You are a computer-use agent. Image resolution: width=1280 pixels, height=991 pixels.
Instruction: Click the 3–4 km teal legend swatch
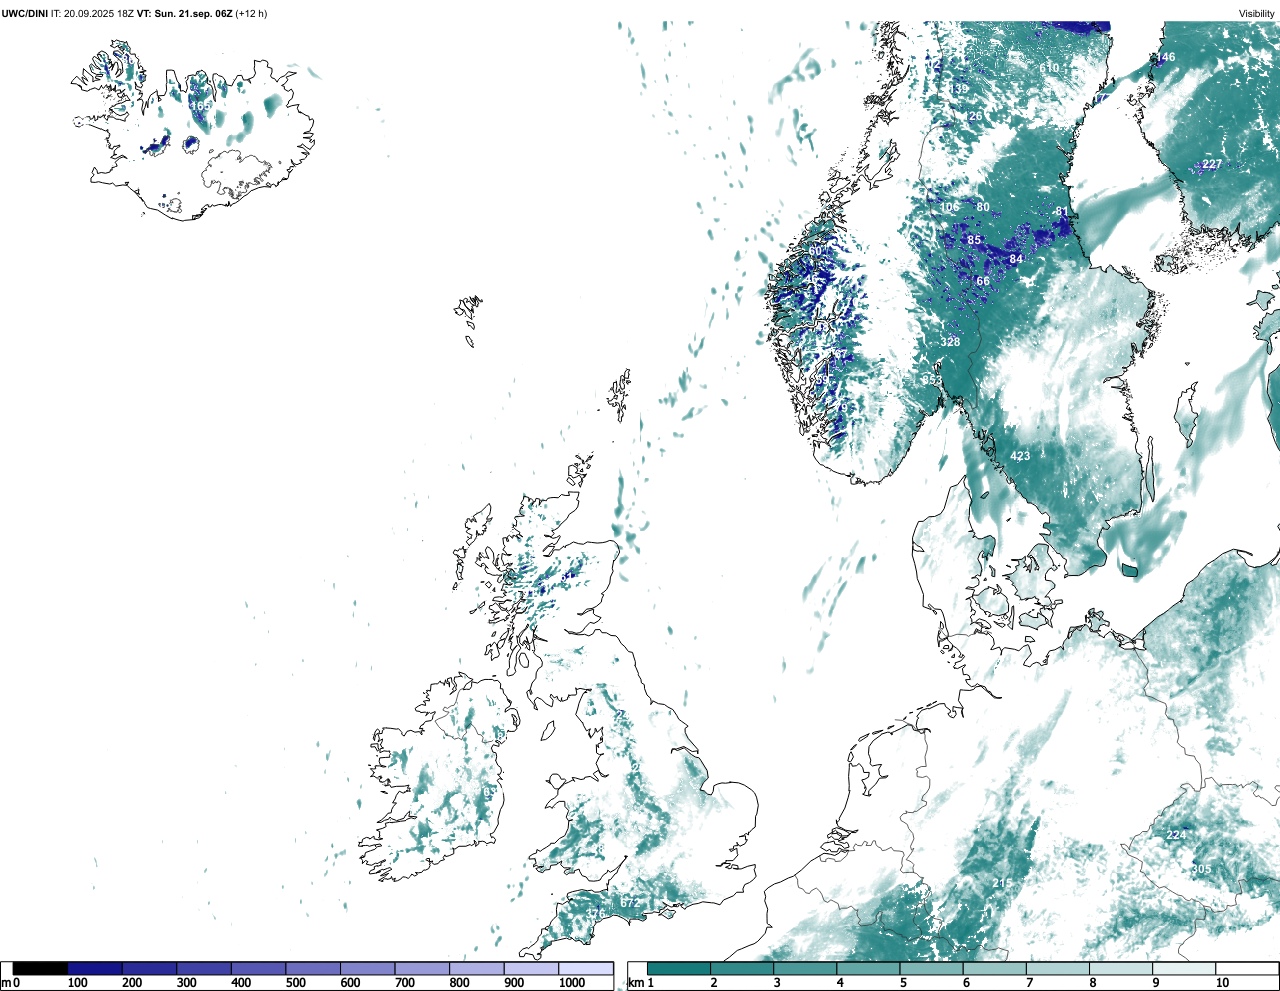(805, 968)
